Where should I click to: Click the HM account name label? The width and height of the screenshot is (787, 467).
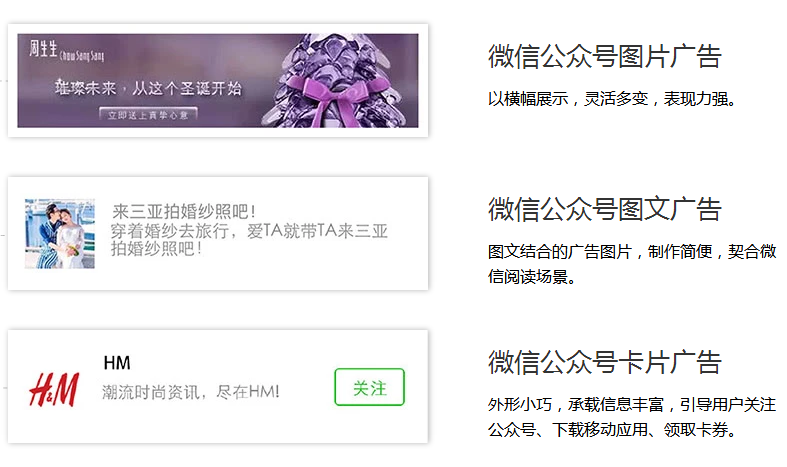(116, 363)
